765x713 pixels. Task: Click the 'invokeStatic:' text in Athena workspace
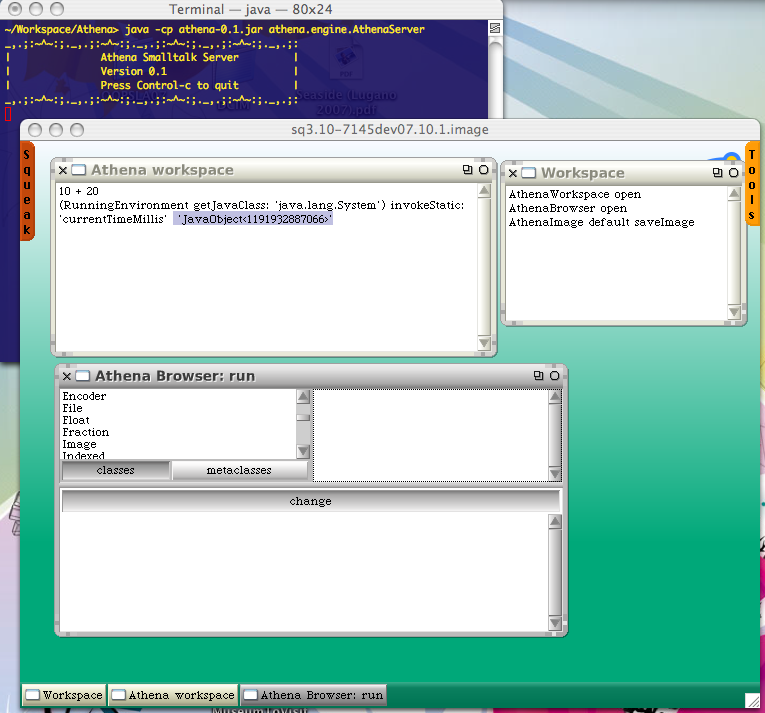click(427, 205)
